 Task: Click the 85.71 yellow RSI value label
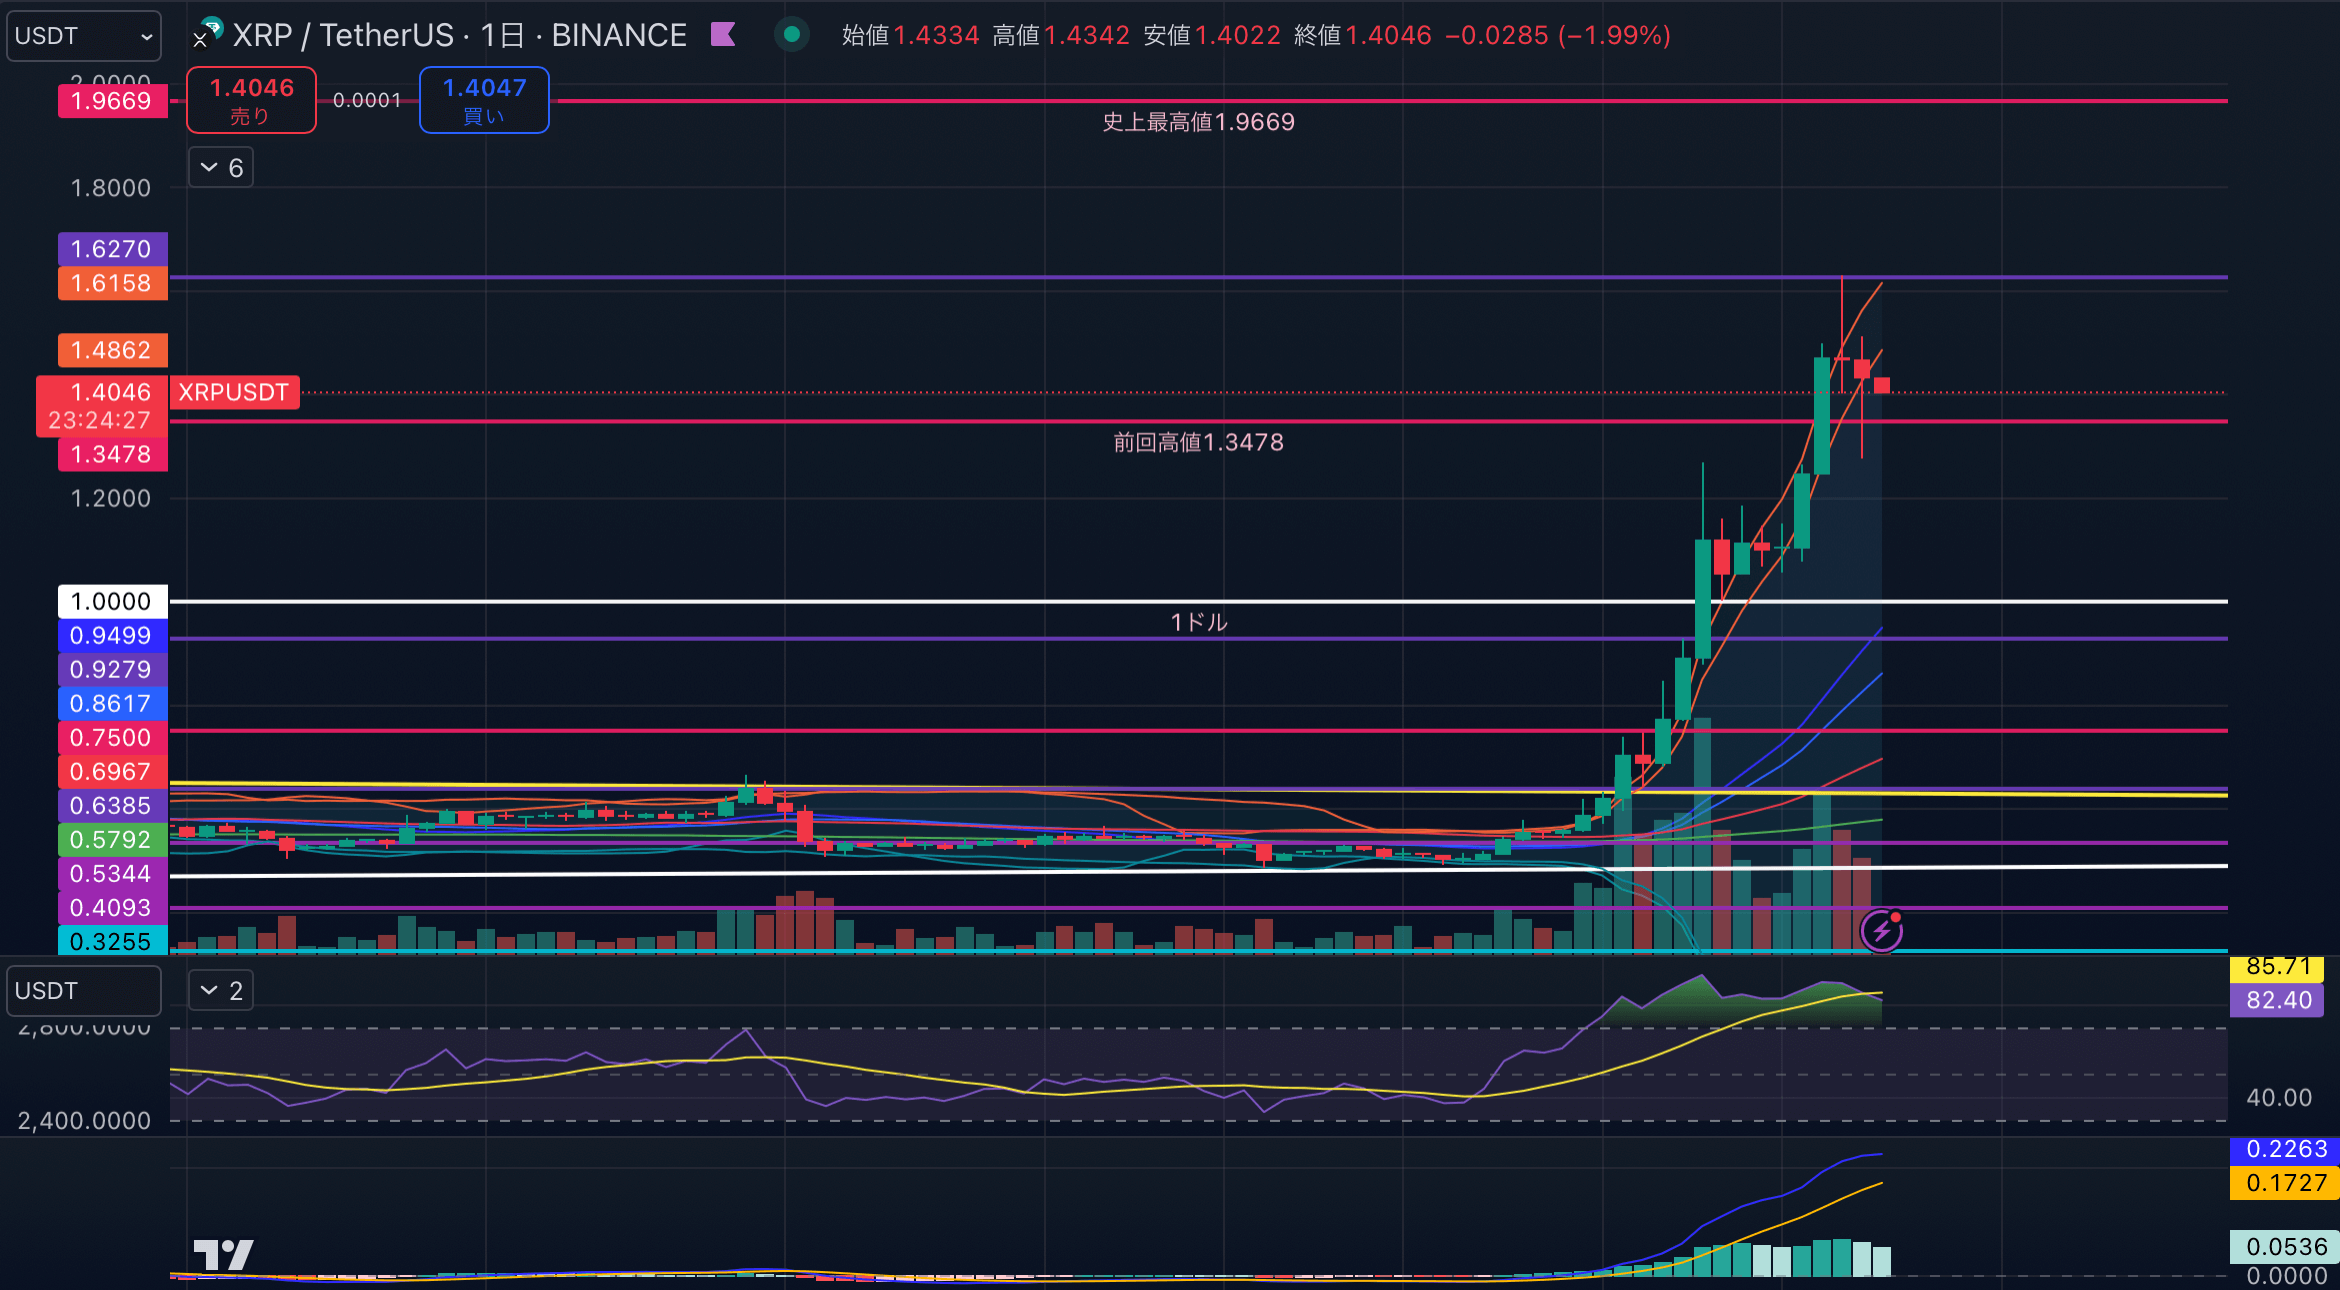pyautogui.click(x=2278, y=968)
